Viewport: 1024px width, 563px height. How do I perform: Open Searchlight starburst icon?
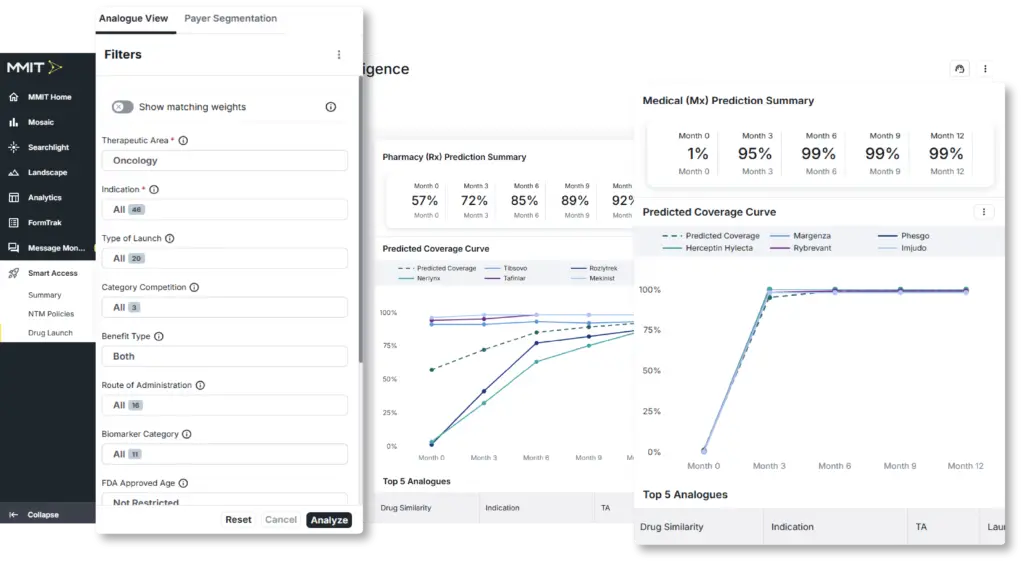point(14,147)
